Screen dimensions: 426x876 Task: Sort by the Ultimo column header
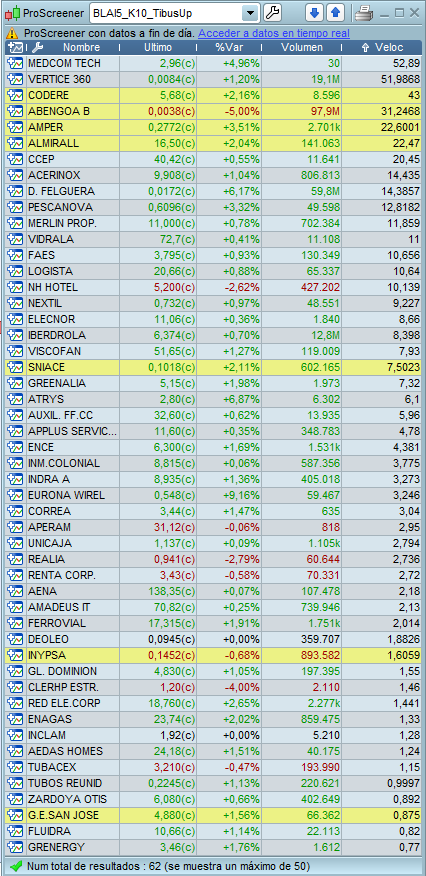coord(158,47)
